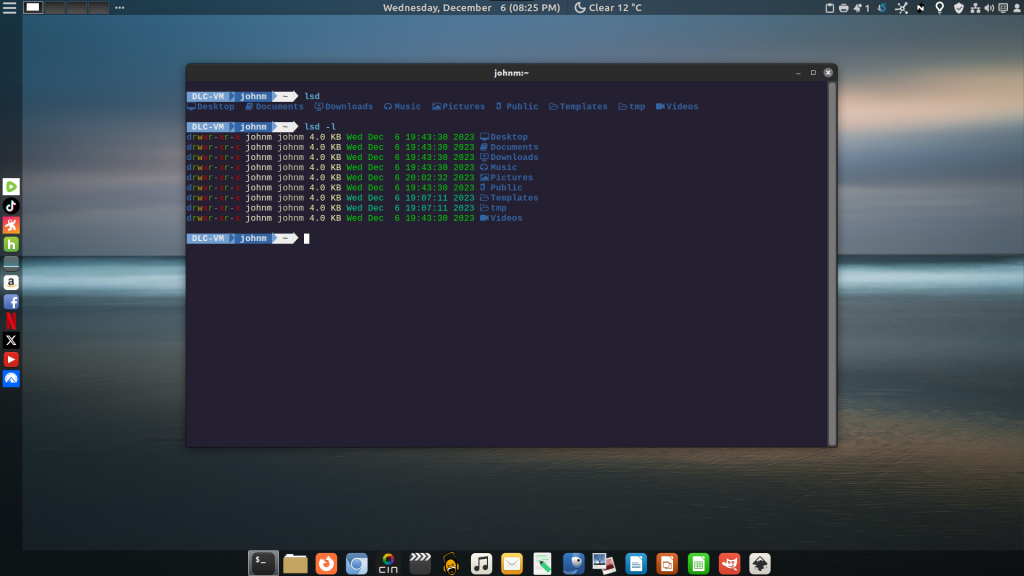Open Inkscape from the dock
Image resolution: width=1024 pixels, height=576 pixels.
[x=760, y=564]
